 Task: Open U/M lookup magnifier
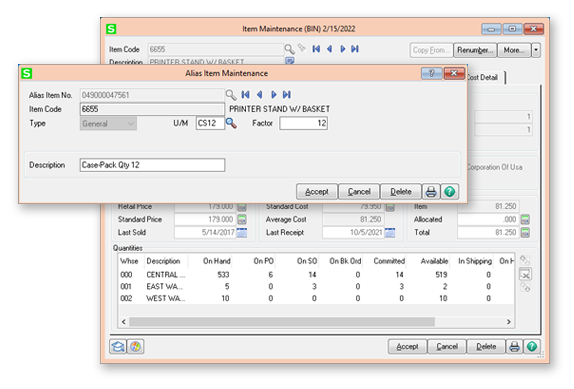tap(231, 123)
